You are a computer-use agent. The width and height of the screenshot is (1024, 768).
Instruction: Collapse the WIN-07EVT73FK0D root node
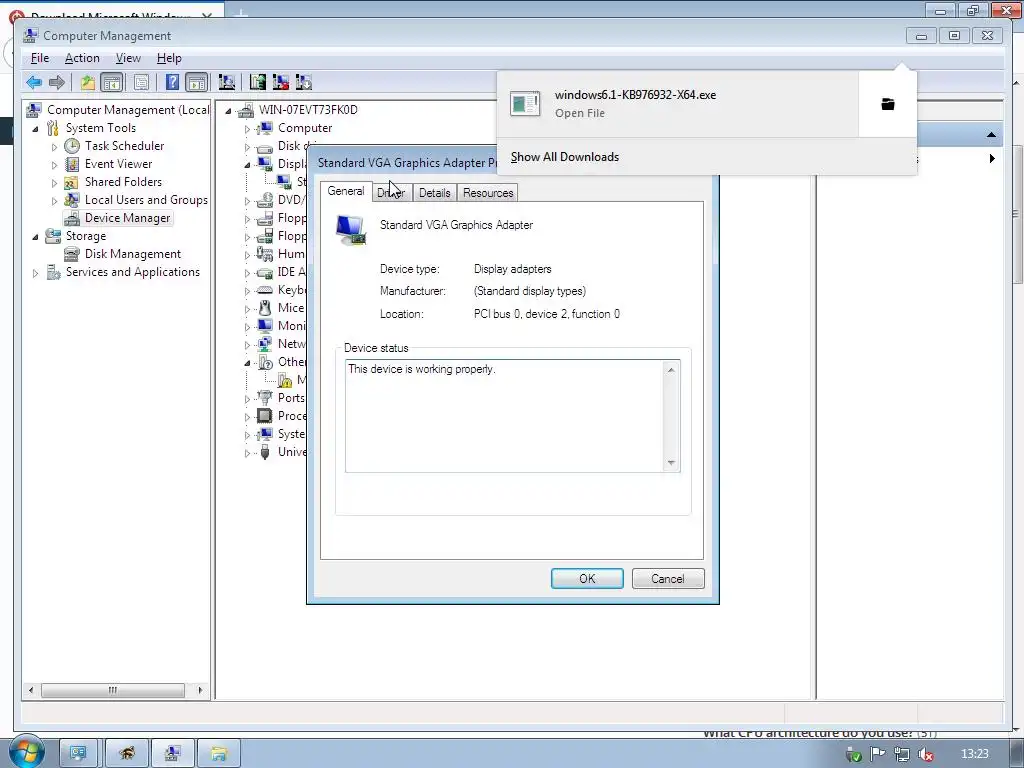coord(228,110)
